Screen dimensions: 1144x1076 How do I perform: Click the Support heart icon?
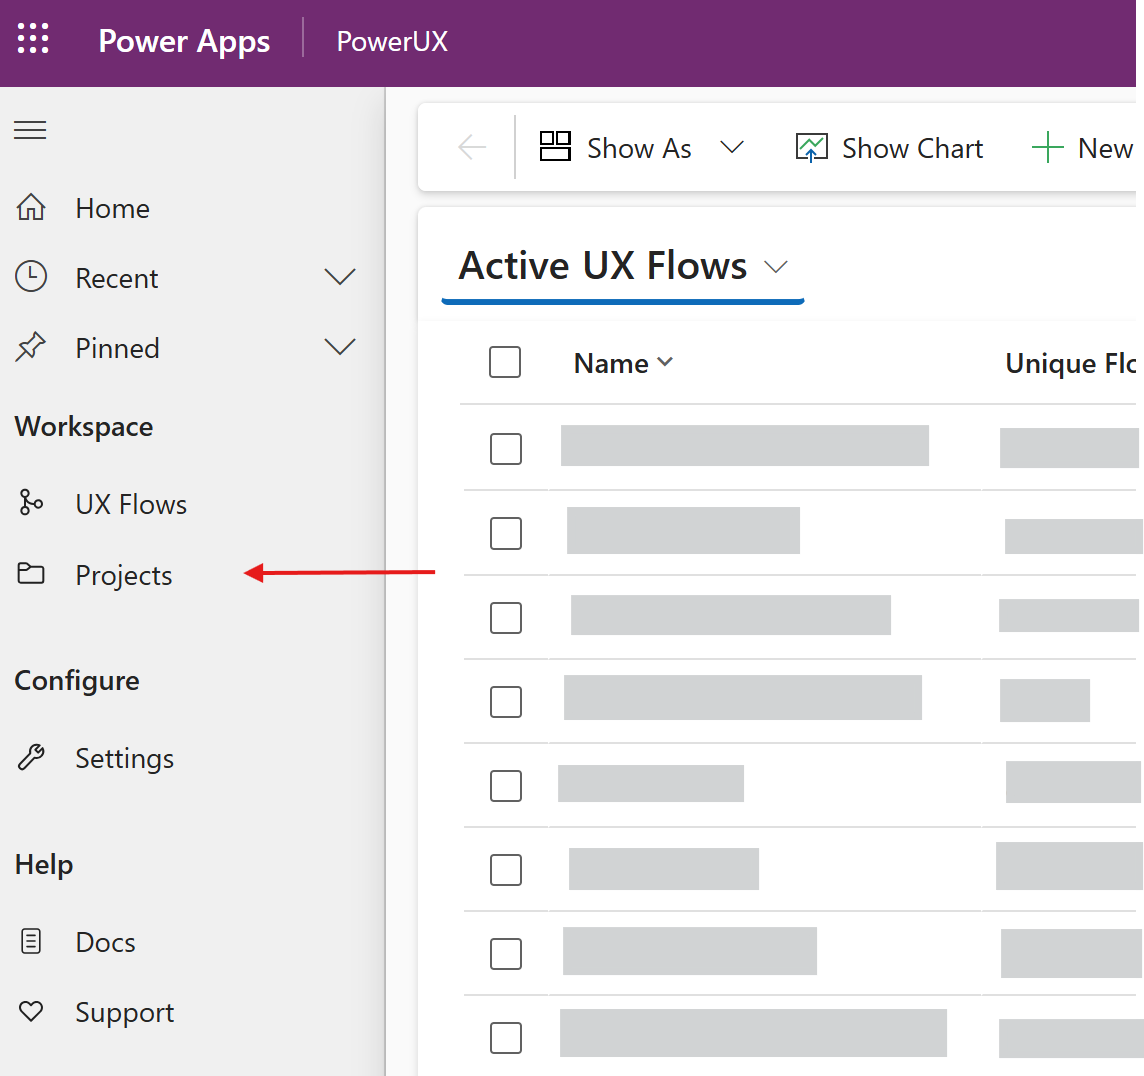pyautogui.click(x=31, y=1011)
